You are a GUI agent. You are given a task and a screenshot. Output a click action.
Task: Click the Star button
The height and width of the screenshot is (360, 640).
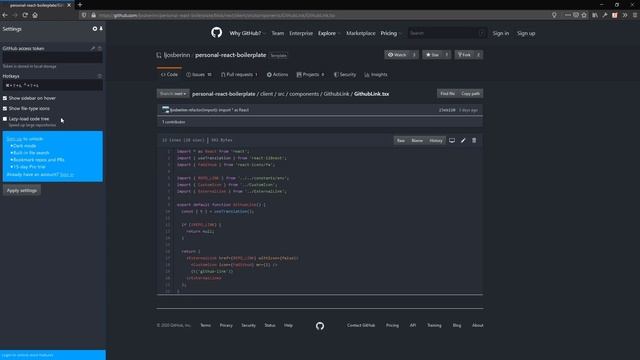tap(433, 55)
